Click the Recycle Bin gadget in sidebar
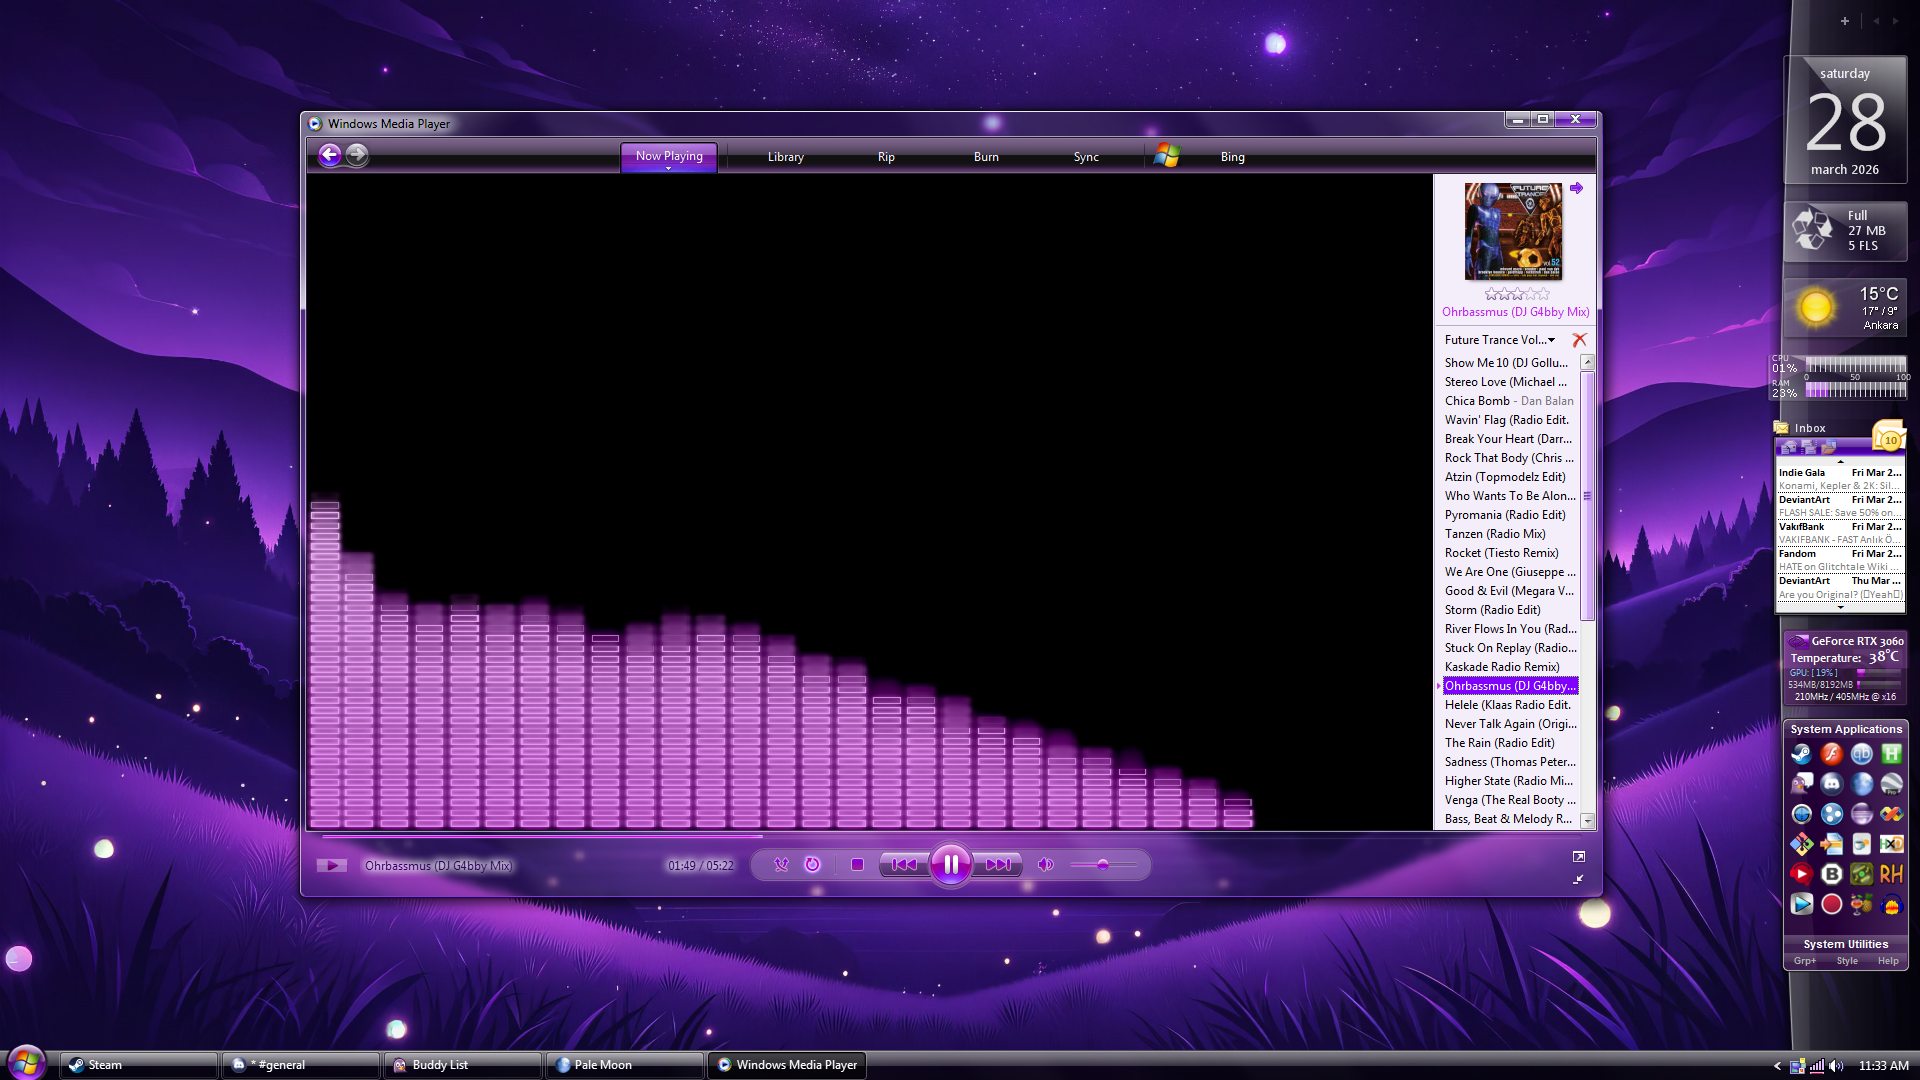The width and height of the screenshot is (1920, 1080). (x=1845, y=231)
